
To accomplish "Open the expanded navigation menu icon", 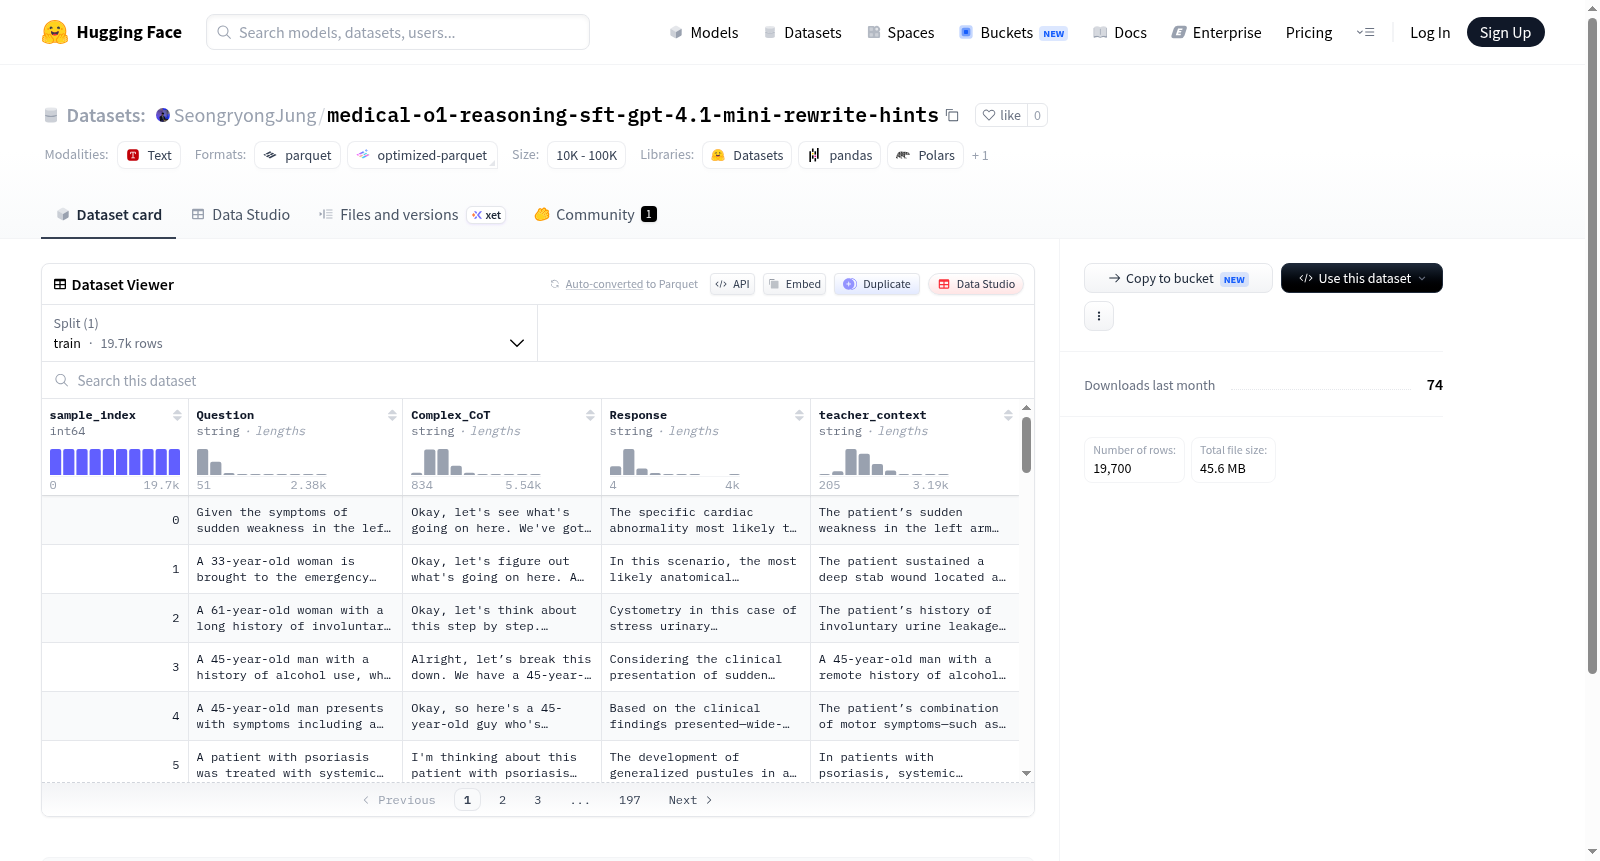I will pyautogui.click(x=1365, y=32).
